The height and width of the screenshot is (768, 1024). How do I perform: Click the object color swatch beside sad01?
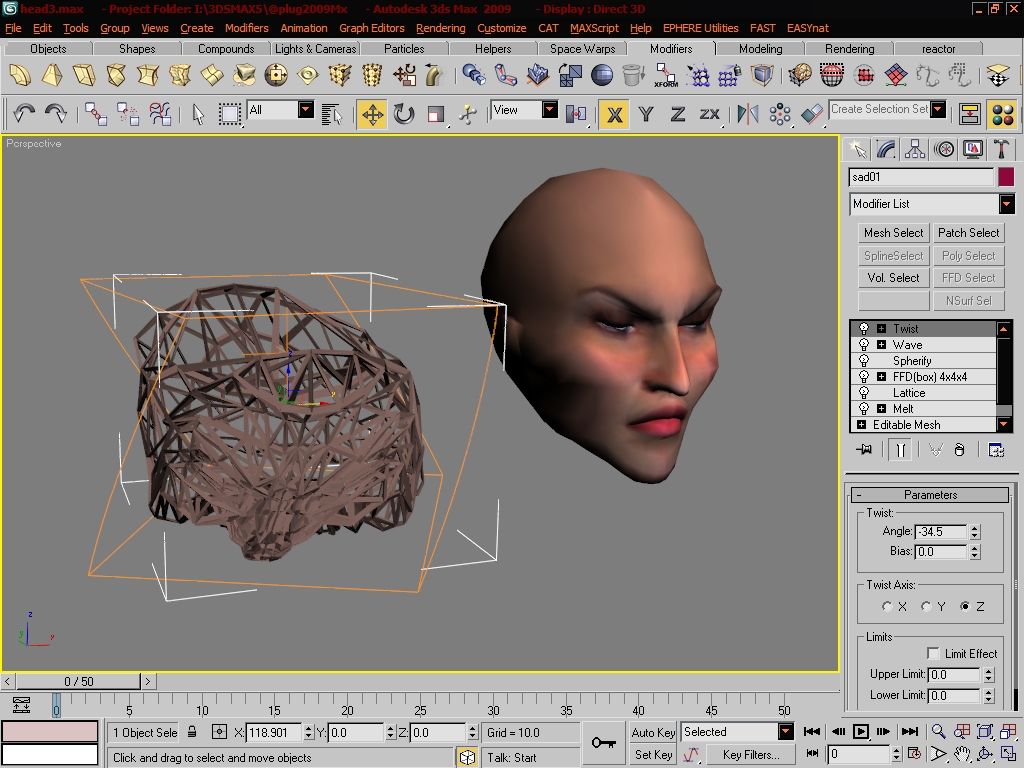coord(1006,177)
